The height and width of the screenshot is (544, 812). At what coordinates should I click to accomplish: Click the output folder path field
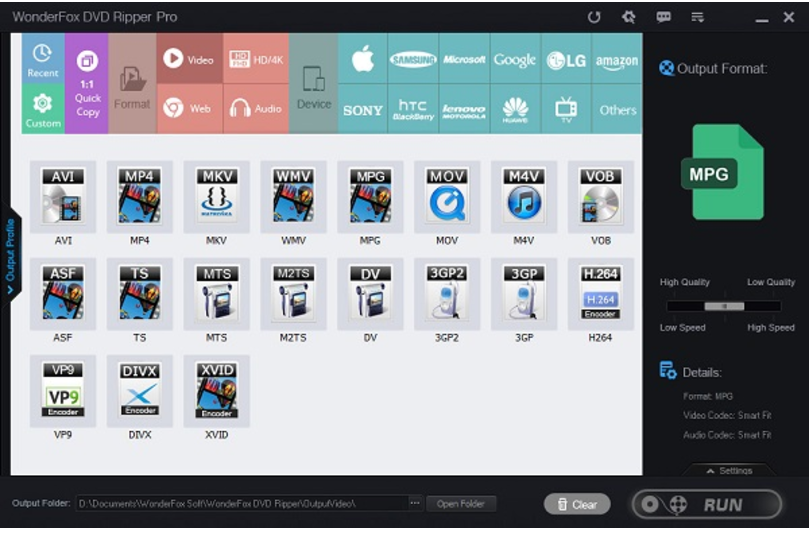tap(242, 504)
